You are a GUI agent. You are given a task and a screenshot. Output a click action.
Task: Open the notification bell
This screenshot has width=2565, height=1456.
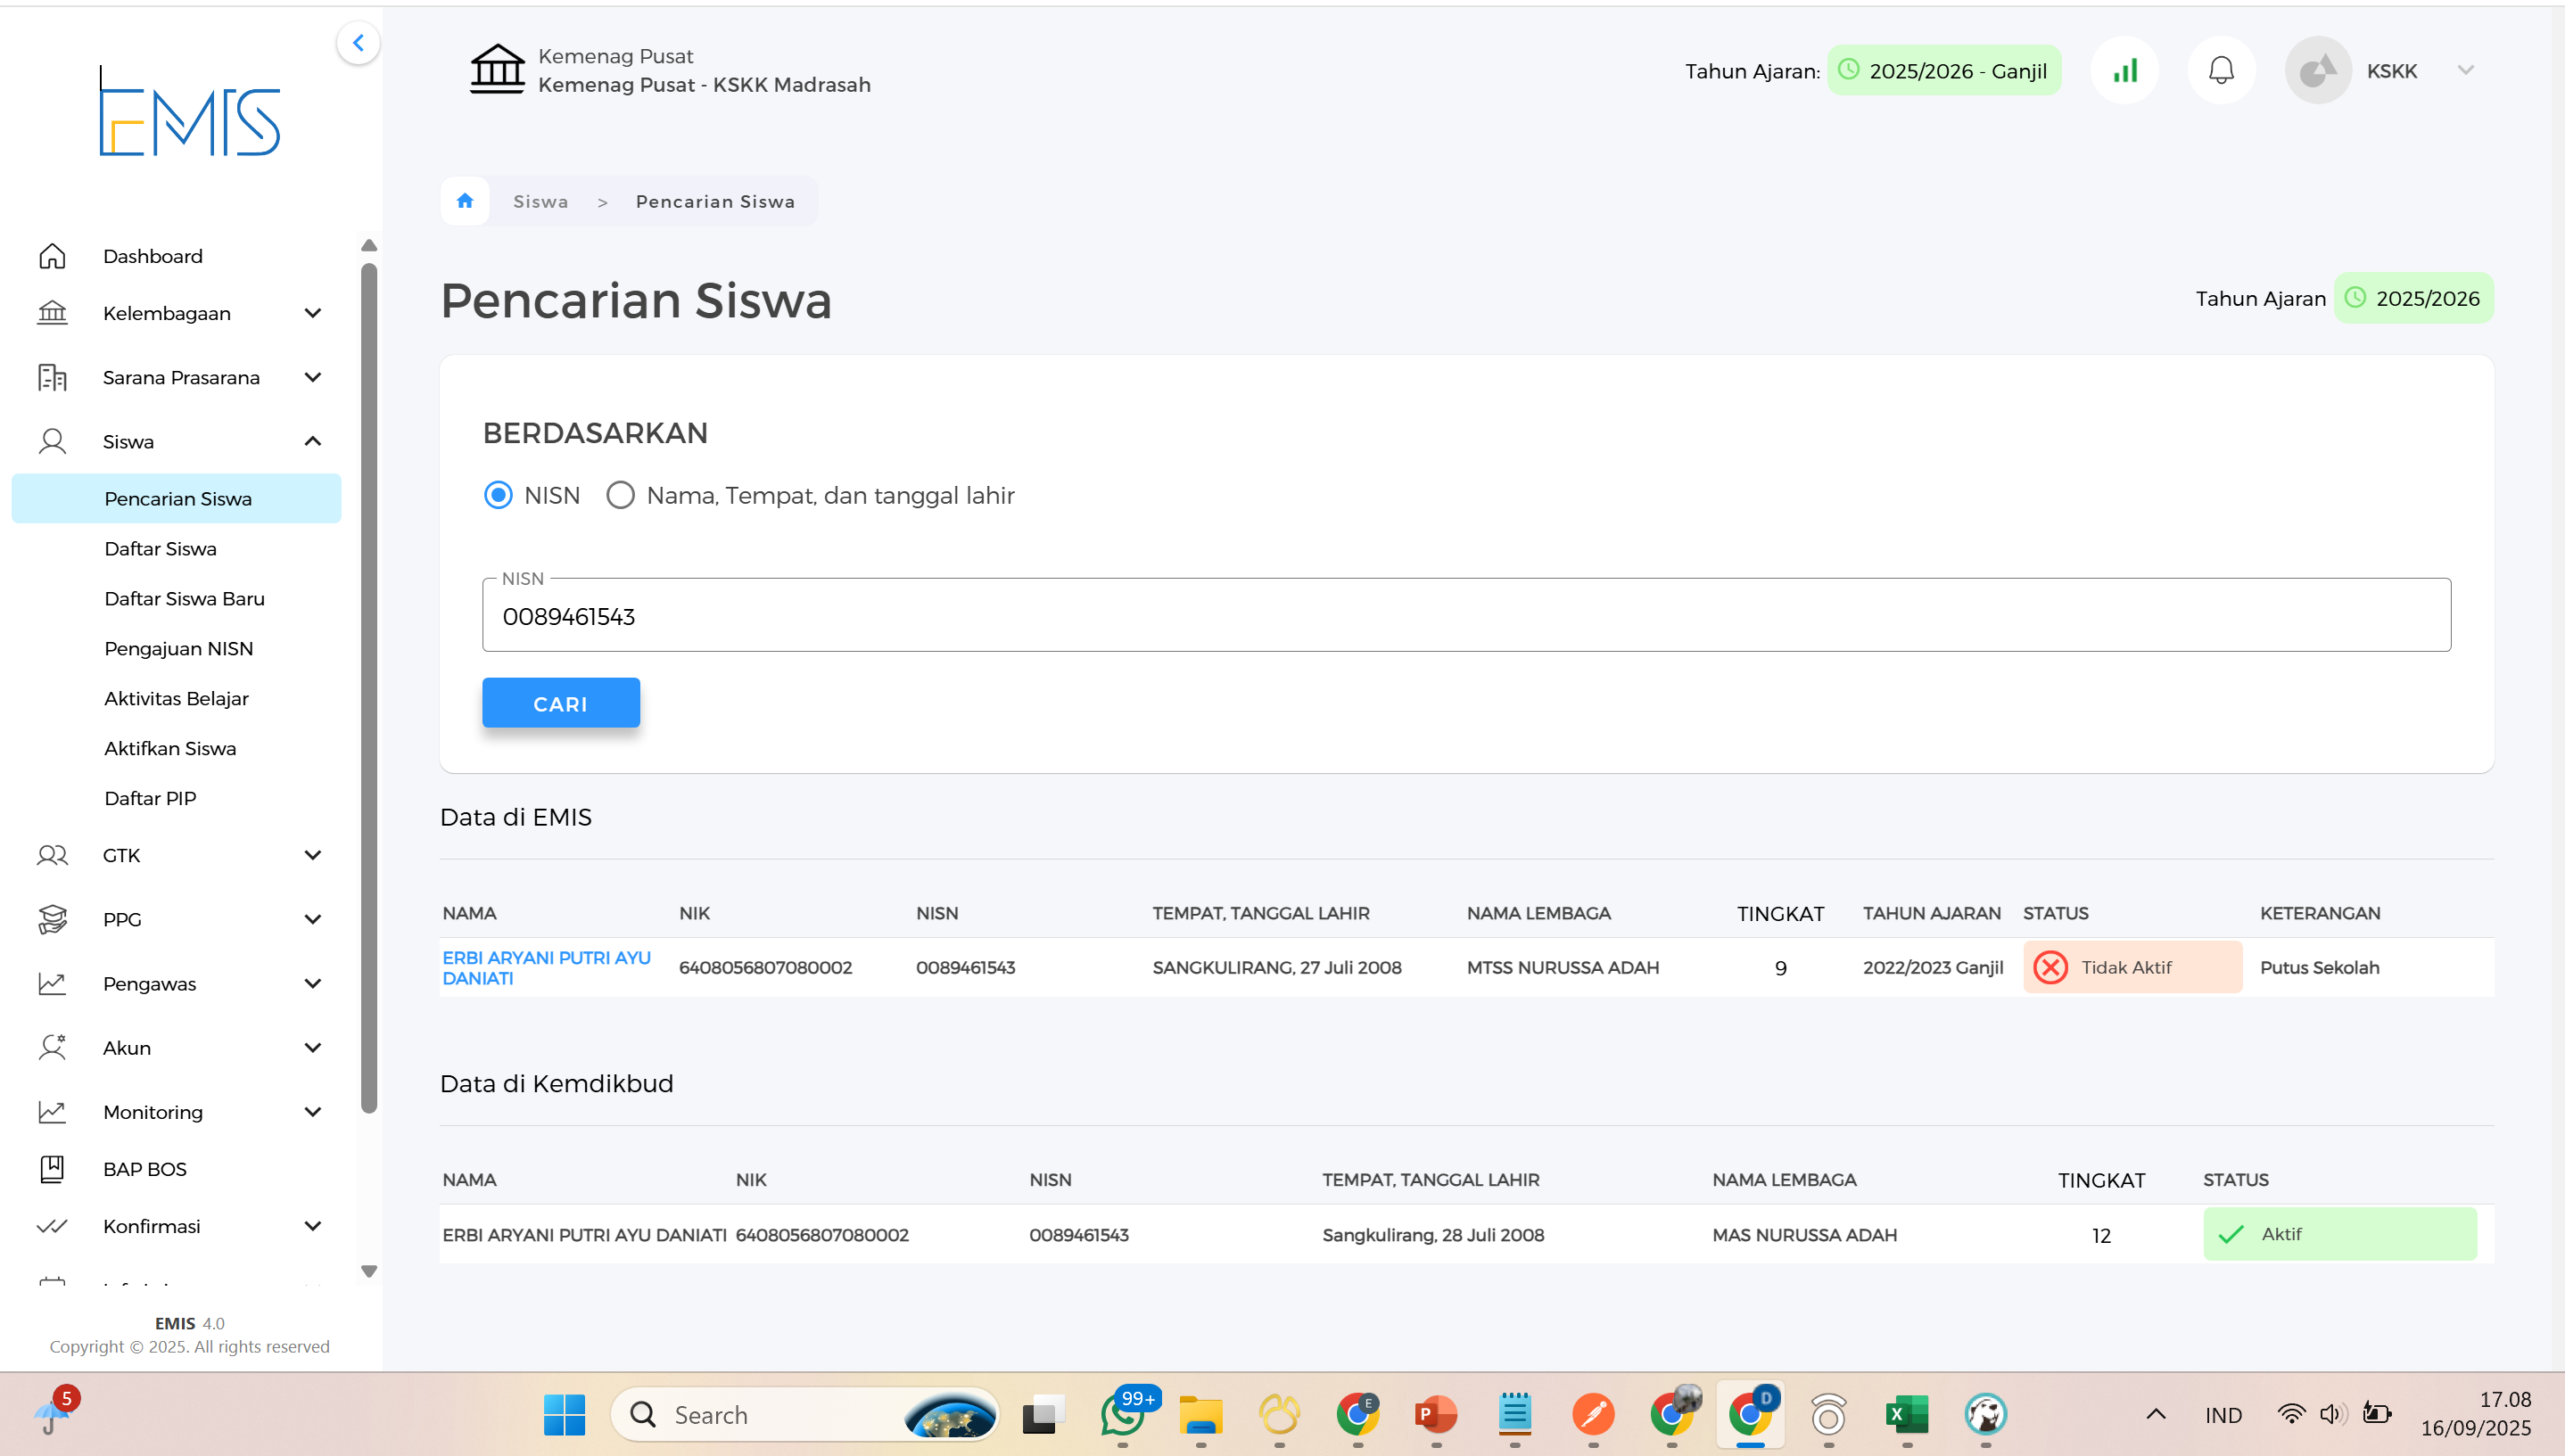tap(2221, 71)
